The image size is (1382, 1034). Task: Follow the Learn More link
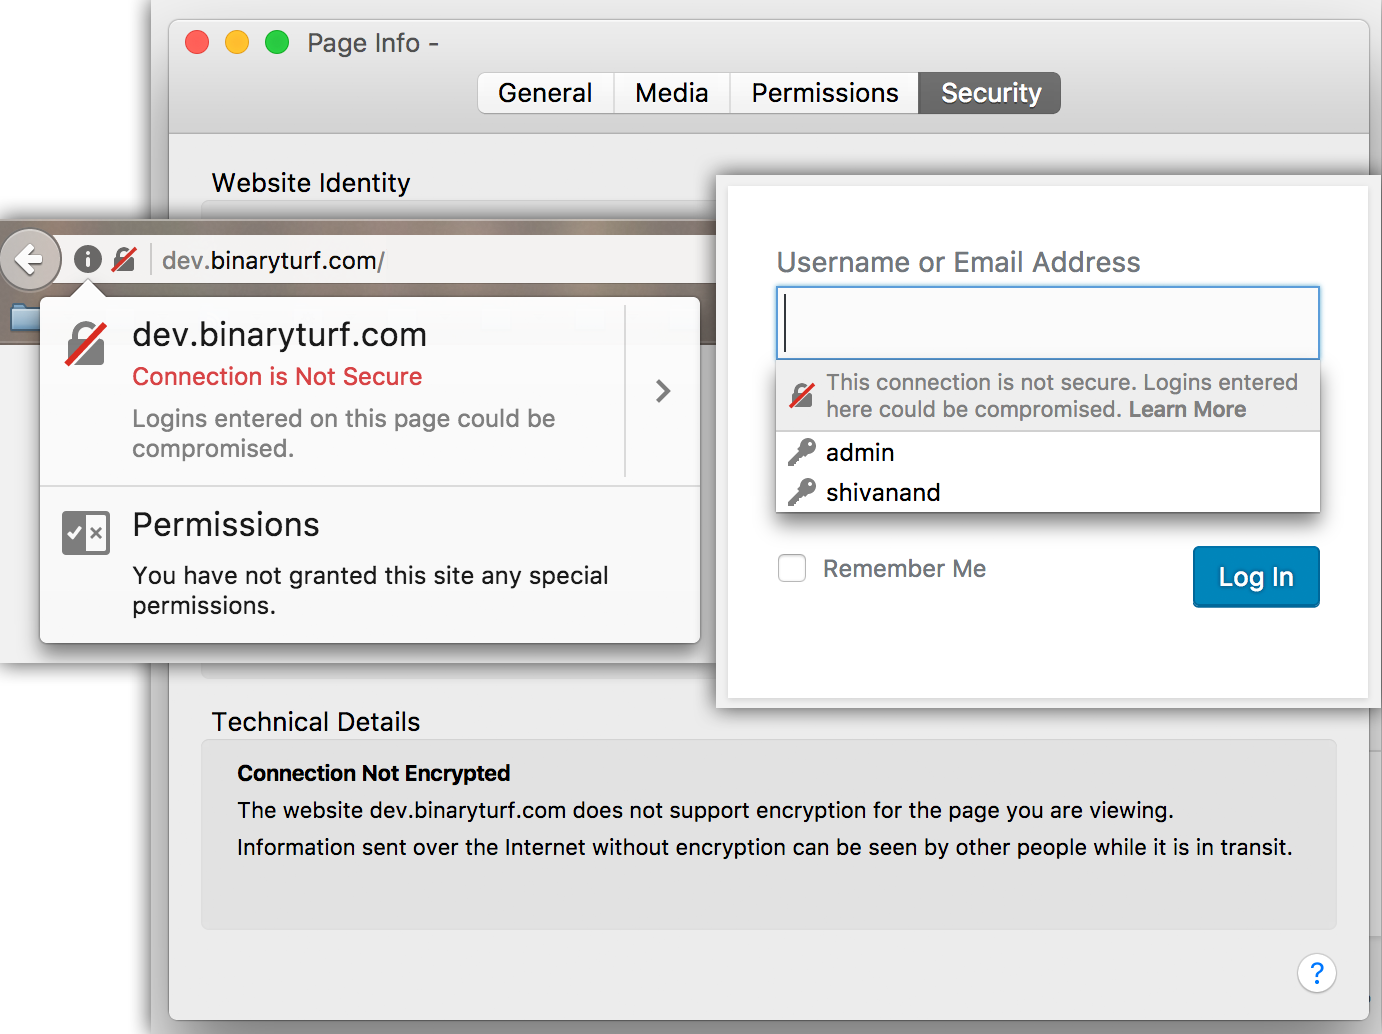coord(1187,409)
